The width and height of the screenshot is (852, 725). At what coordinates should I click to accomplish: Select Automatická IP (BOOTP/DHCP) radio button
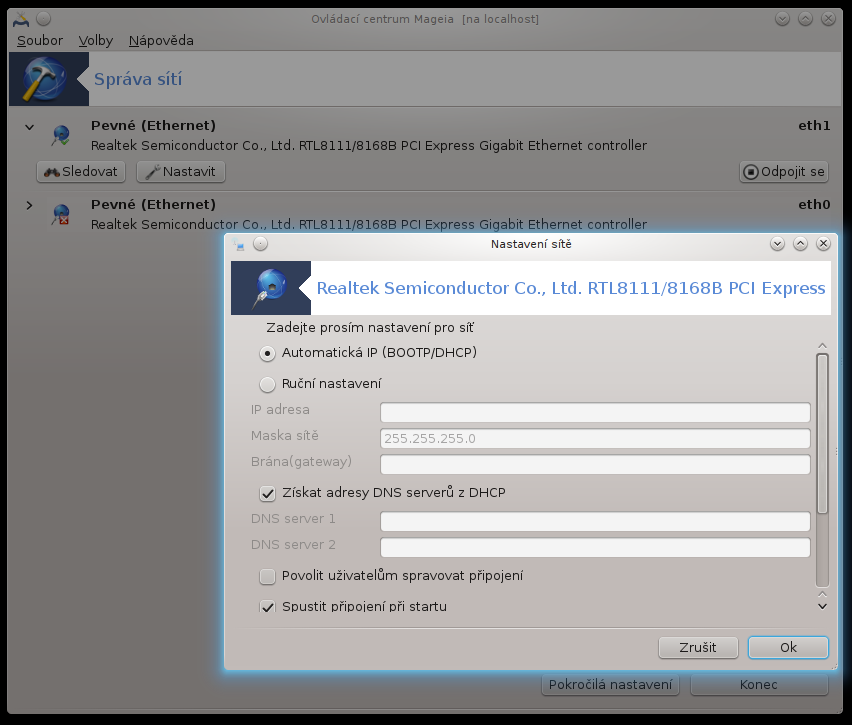tap(267, 354)
